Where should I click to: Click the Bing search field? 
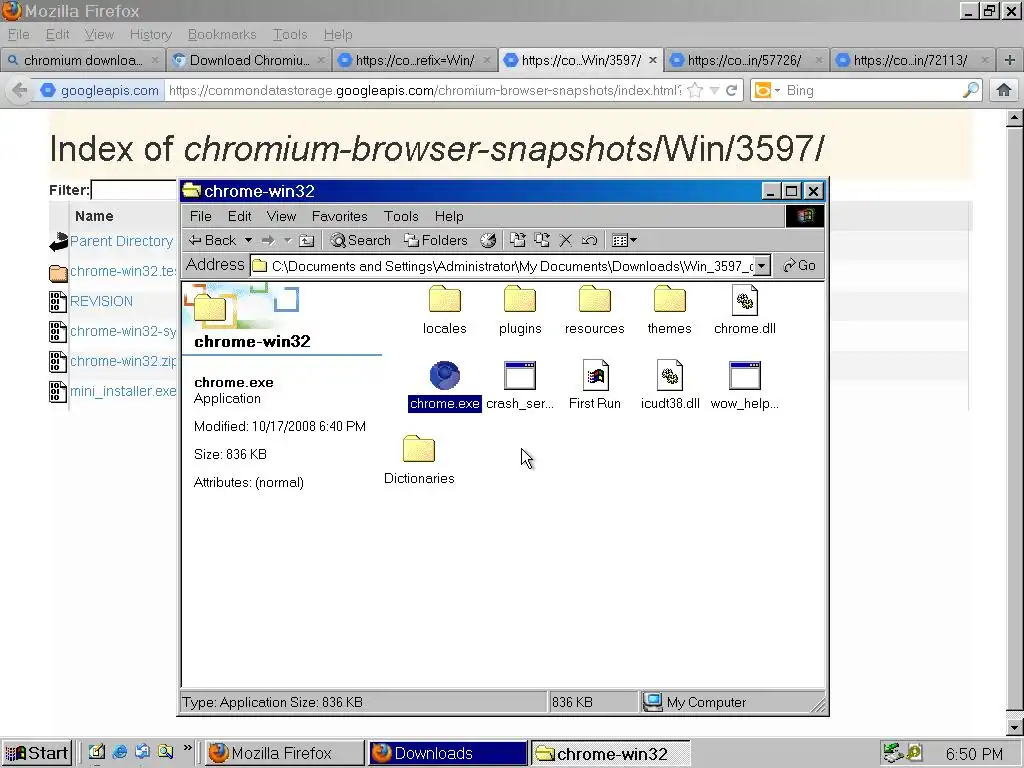click(872, 90)
